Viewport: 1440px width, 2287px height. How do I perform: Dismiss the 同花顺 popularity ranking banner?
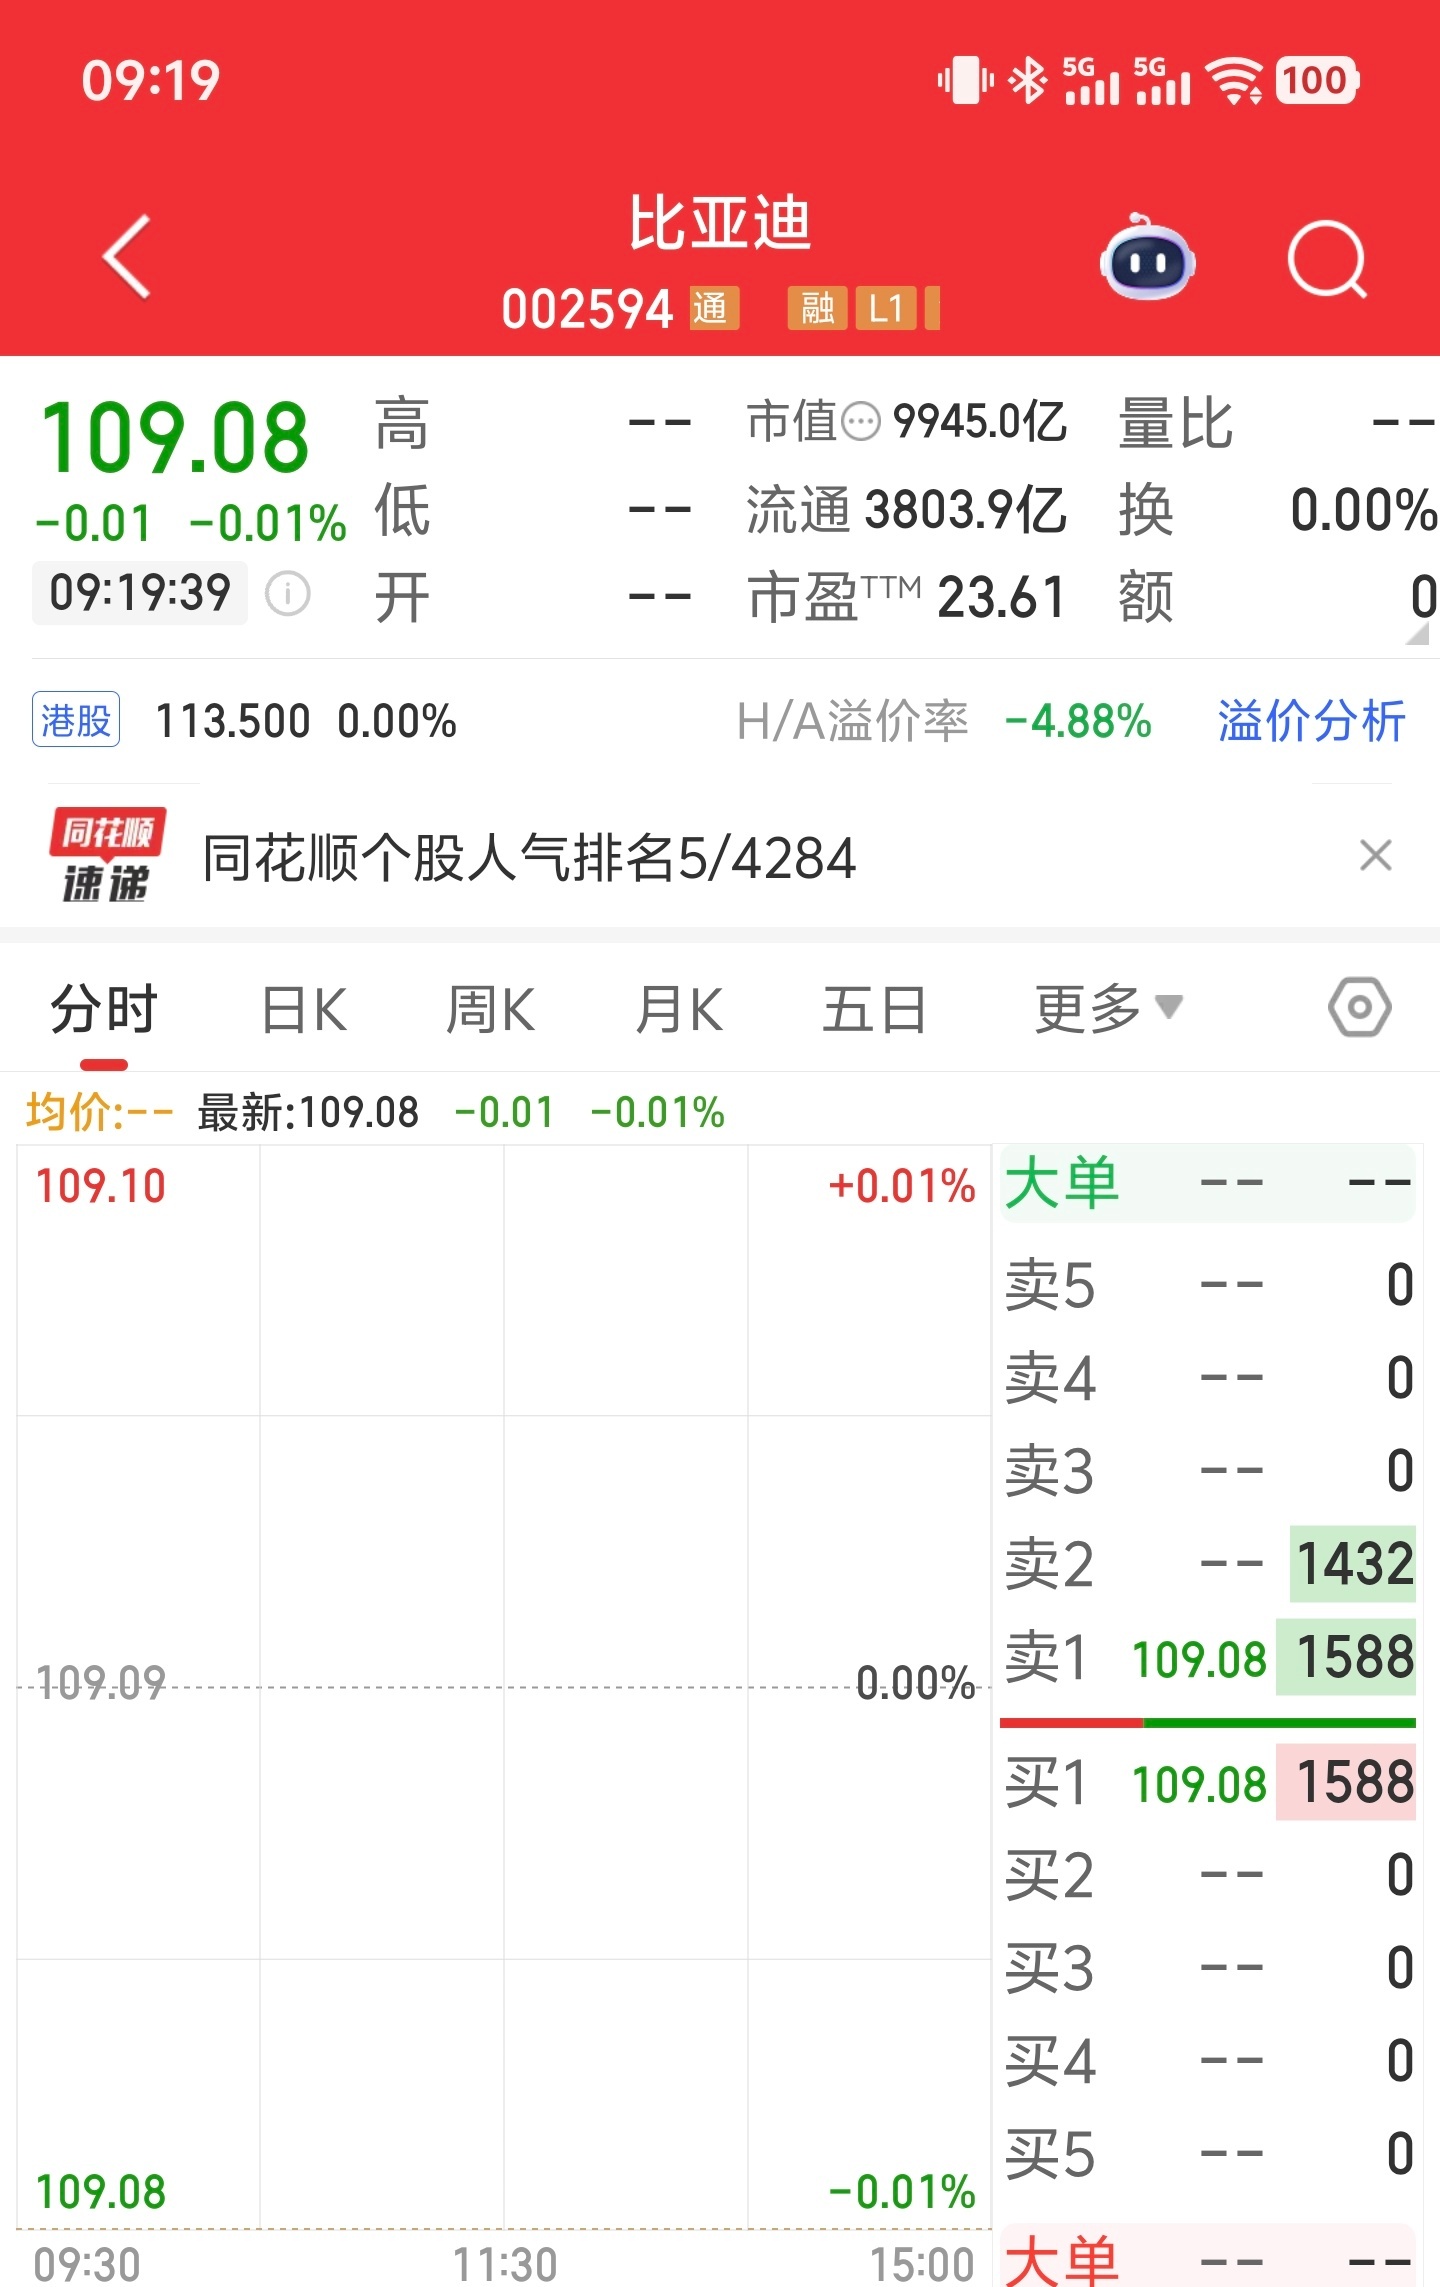(x=1376, y=856)
